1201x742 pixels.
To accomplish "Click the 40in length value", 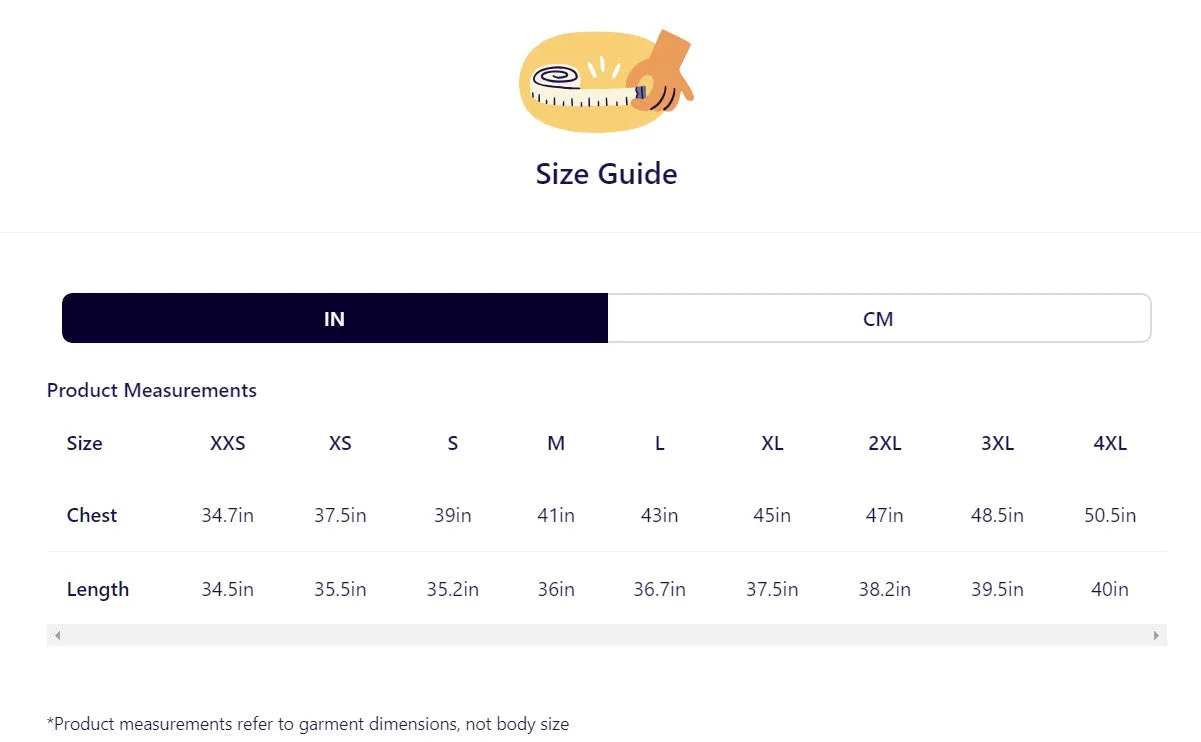I will coord(1110,589).
